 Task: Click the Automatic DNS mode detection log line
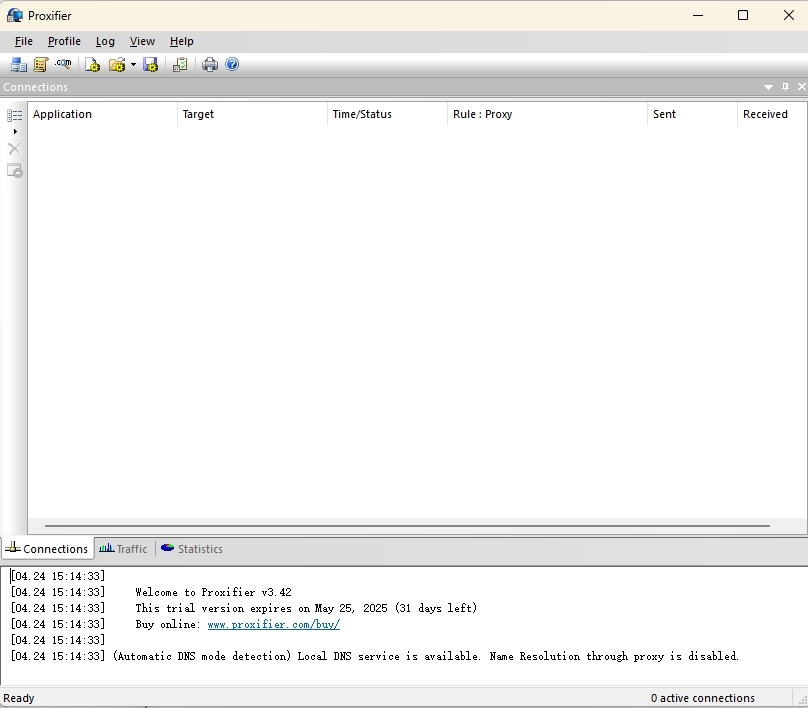pos(426,656)
